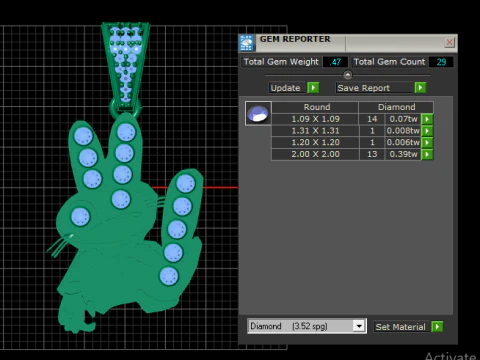Image resolution: width=480 pixels, height=360 pixels.
Task: Click green arrow on the 0.39tw row
Action: click(x=427, y=154)
